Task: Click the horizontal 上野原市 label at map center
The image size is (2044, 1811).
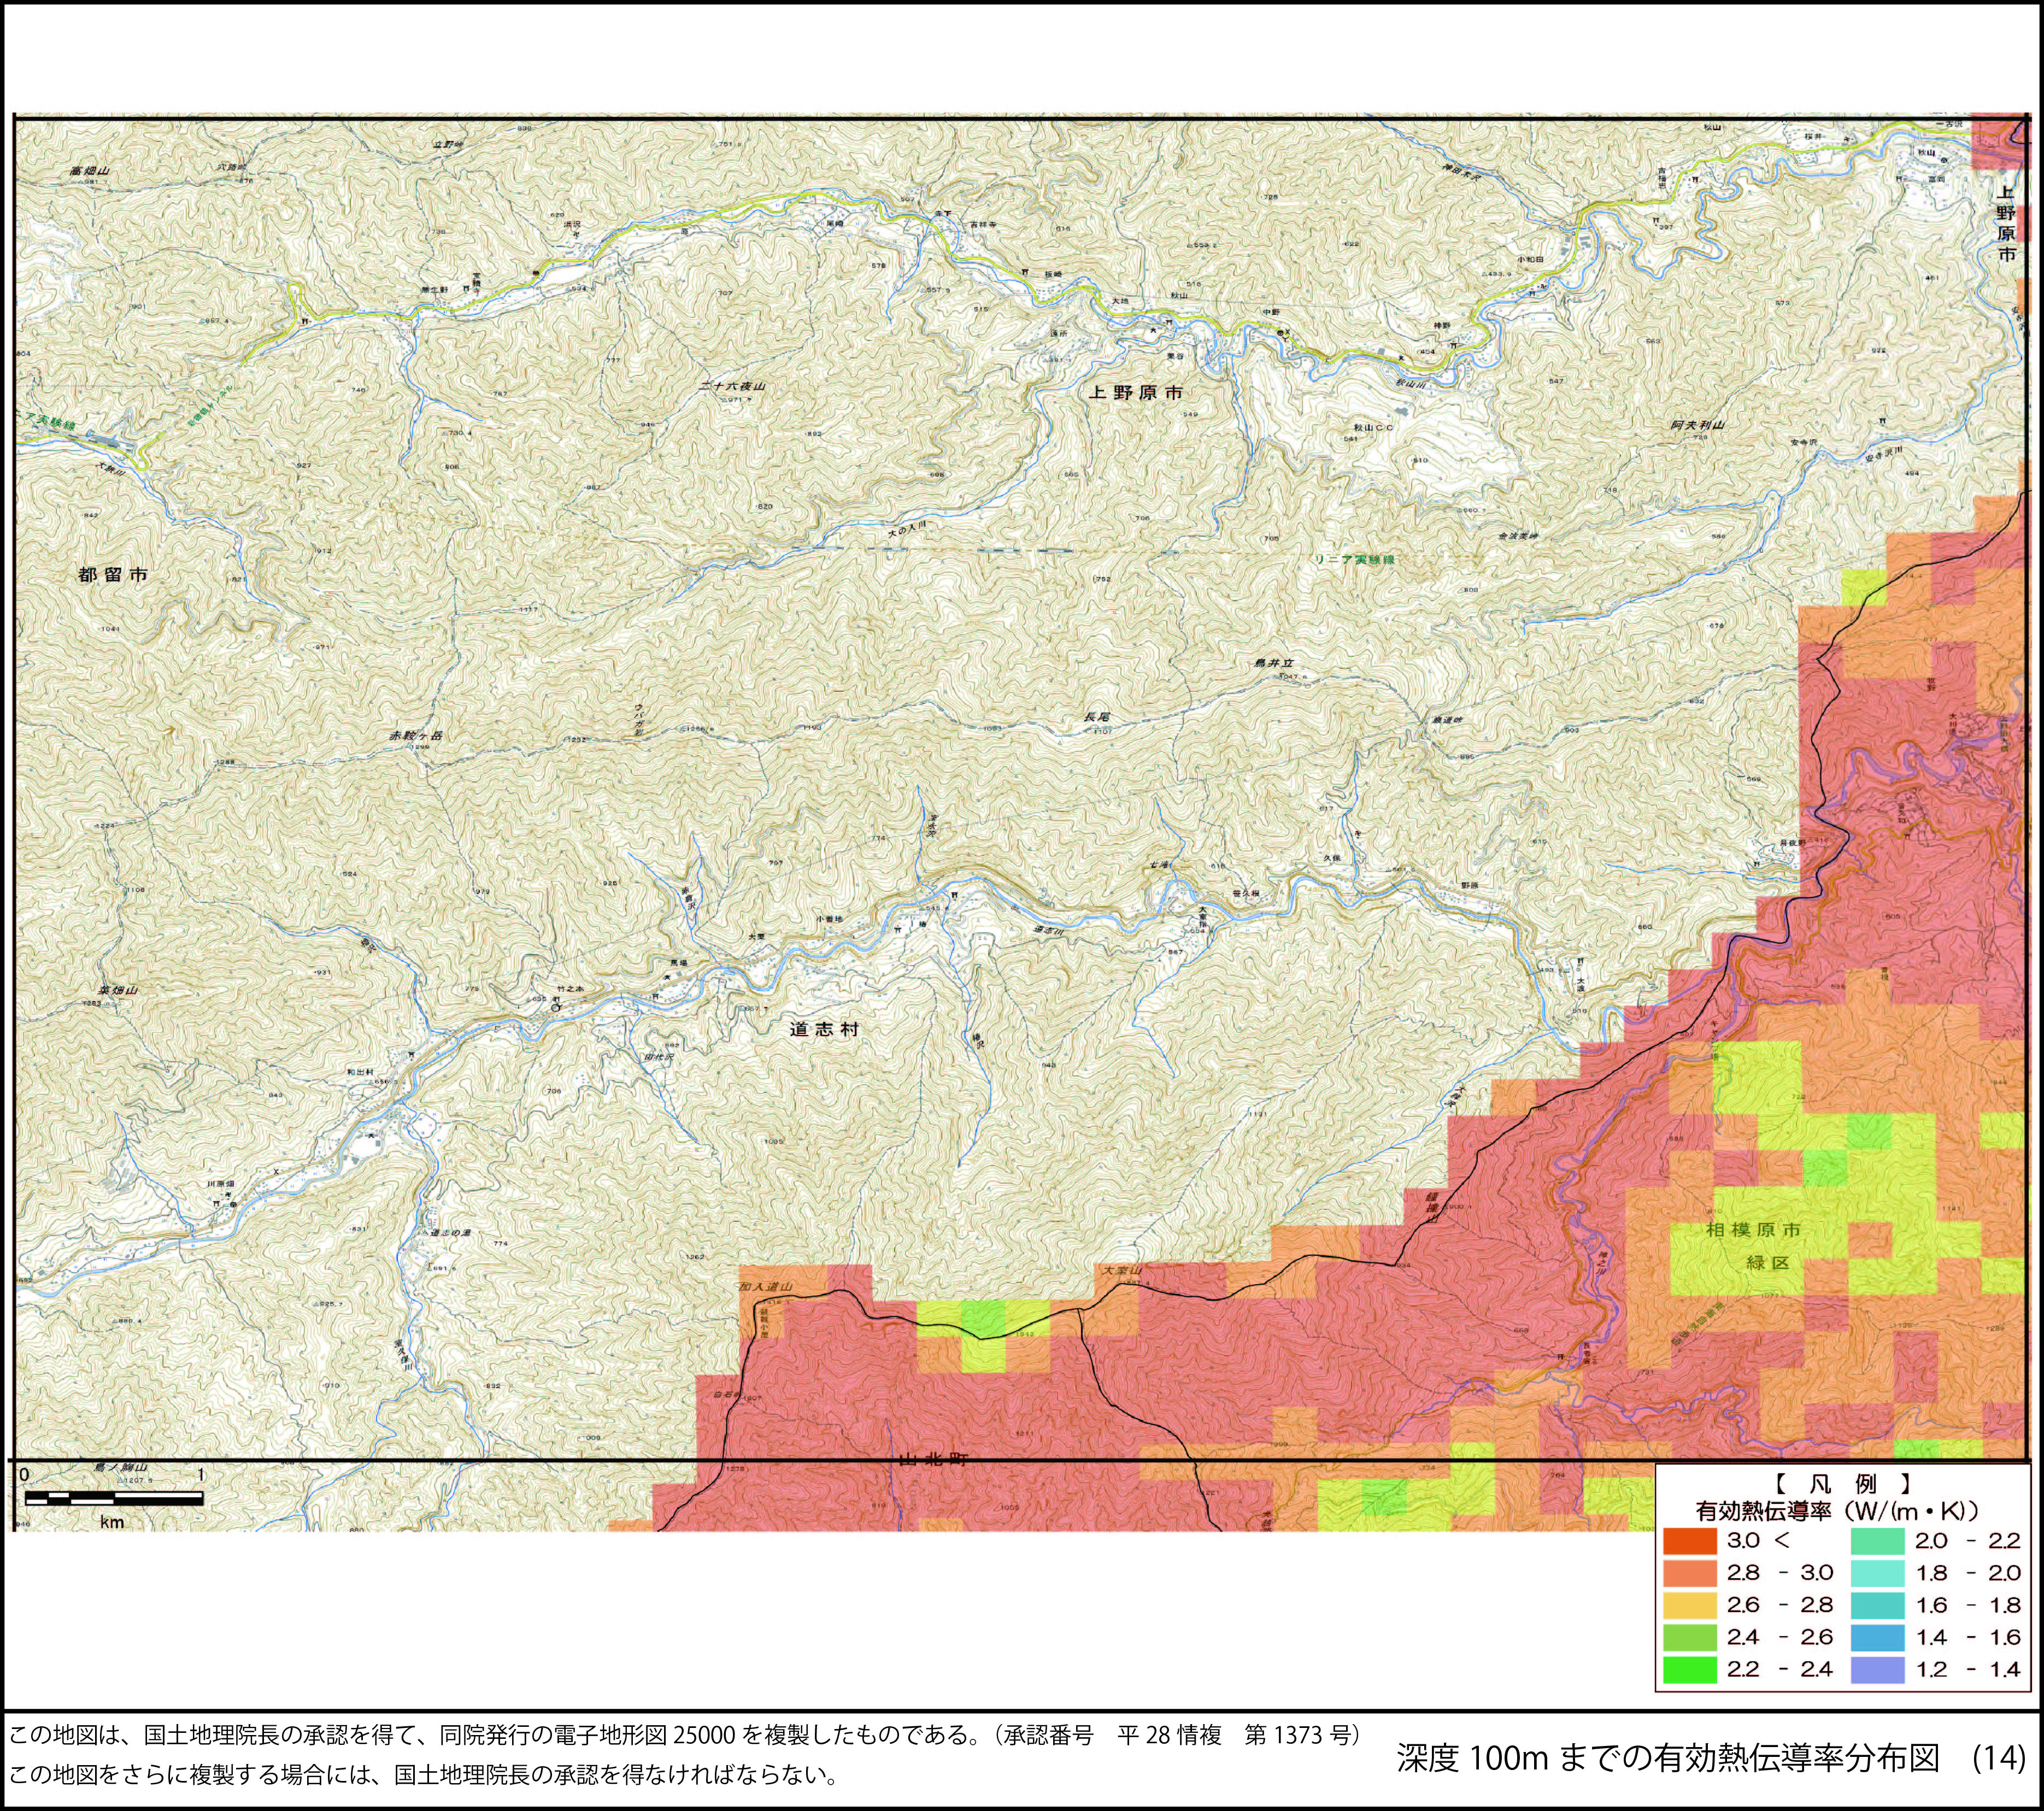Action: tap(1136, 393)
